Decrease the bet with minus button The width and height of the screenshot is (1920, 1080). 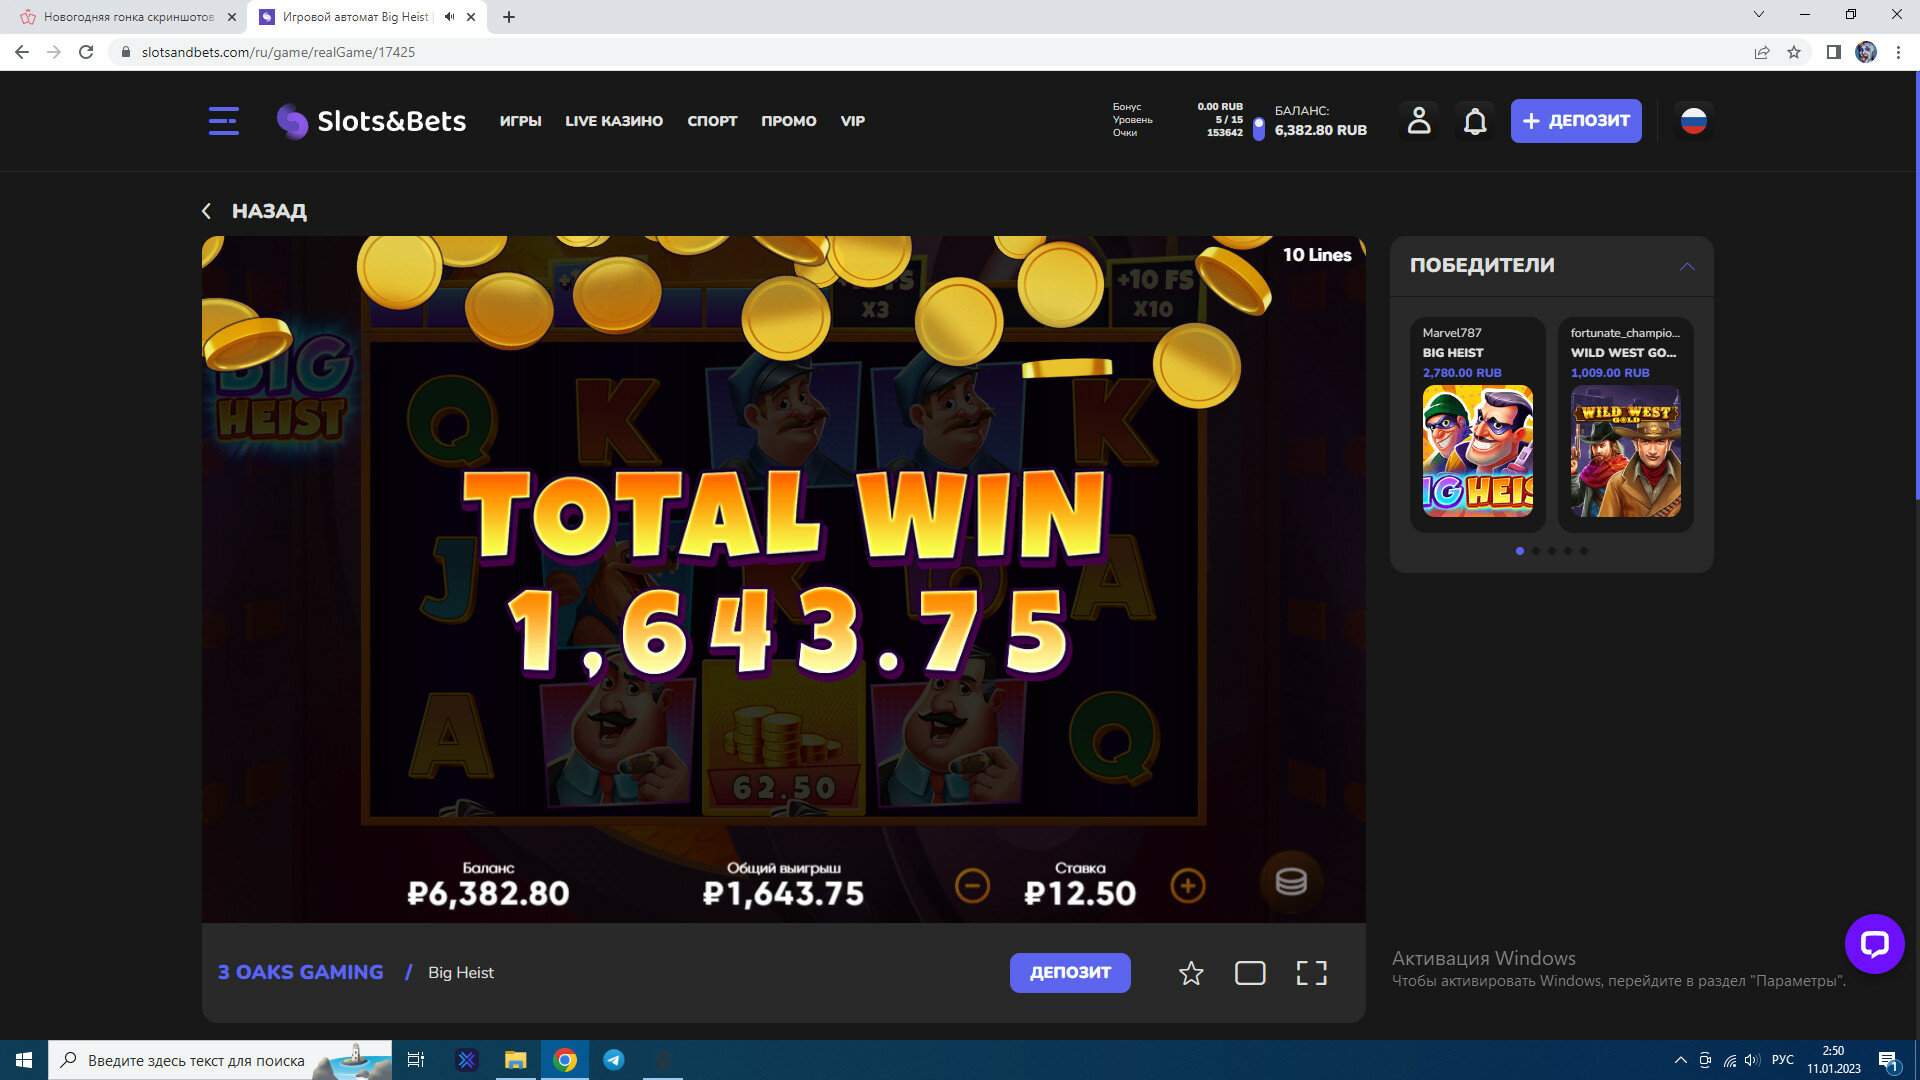tap(972, 886)
